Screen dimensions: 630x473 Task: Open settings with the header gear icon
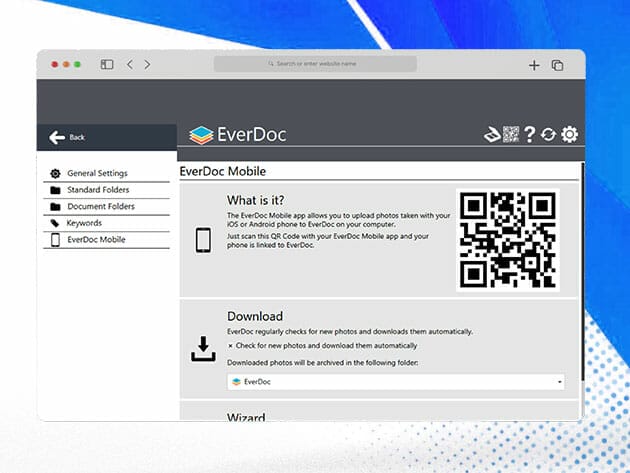point(569,135)
